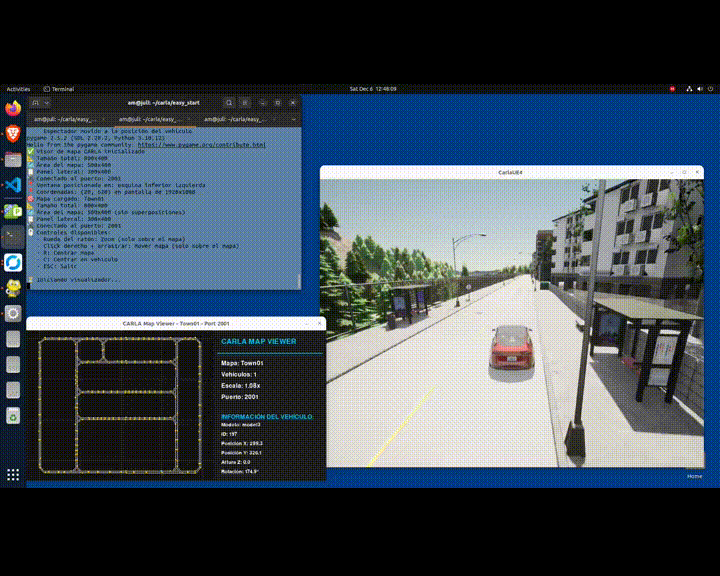
Task: Show Applications grid button
Action: pos(13,474)
